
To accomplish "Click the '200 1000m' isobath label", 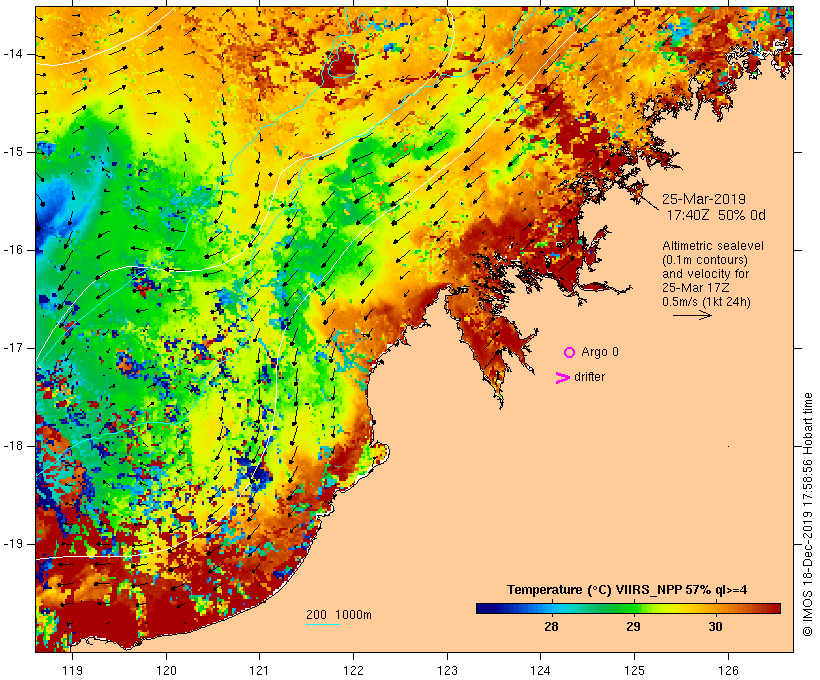I will tap(339, 615).
